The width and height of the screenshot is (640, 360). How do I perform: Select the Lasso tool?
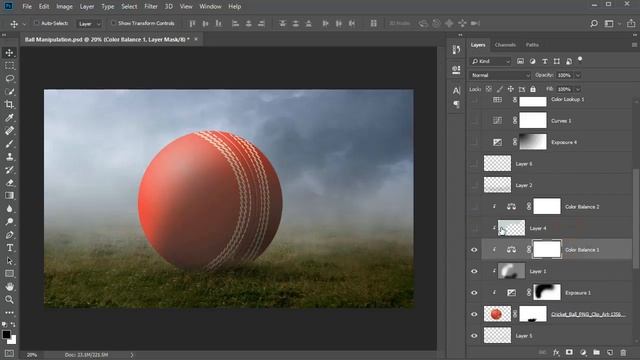pyautogui.click(x=9, y=78)
